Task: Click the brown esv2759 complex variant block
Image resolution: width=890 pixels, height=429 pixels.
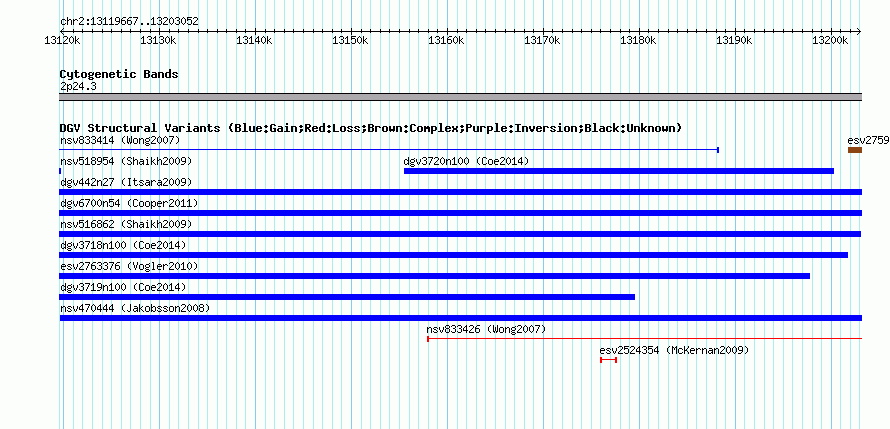Action: click(855, 150)
